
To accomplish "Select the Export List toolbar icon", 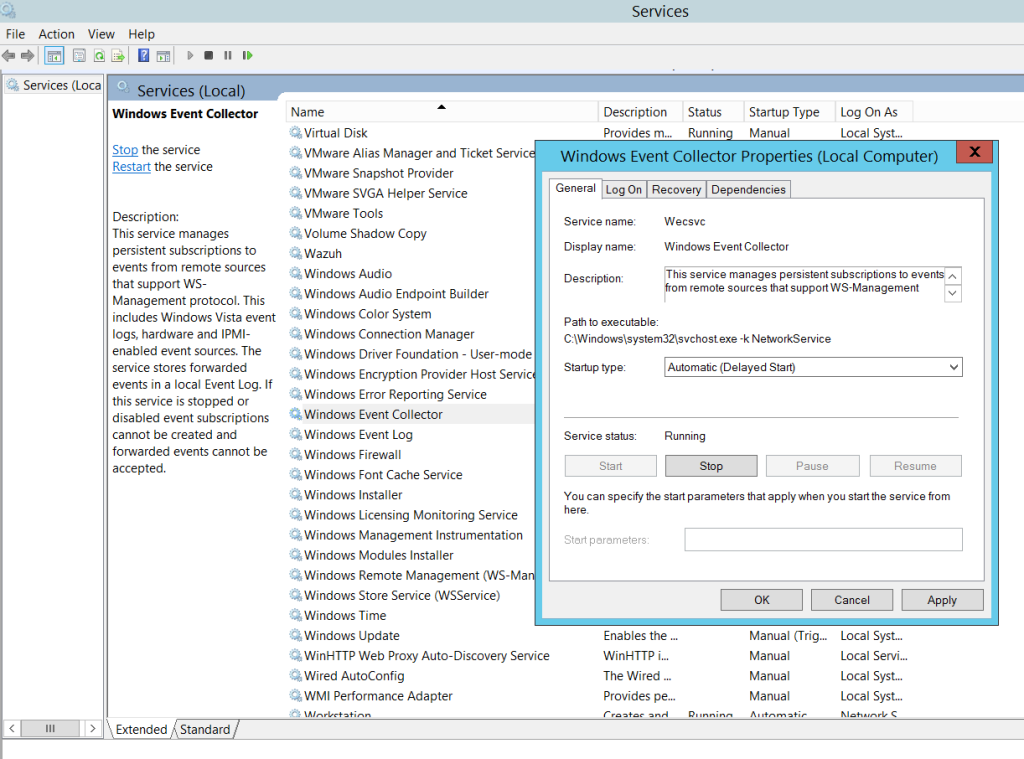I will (118, 55).
